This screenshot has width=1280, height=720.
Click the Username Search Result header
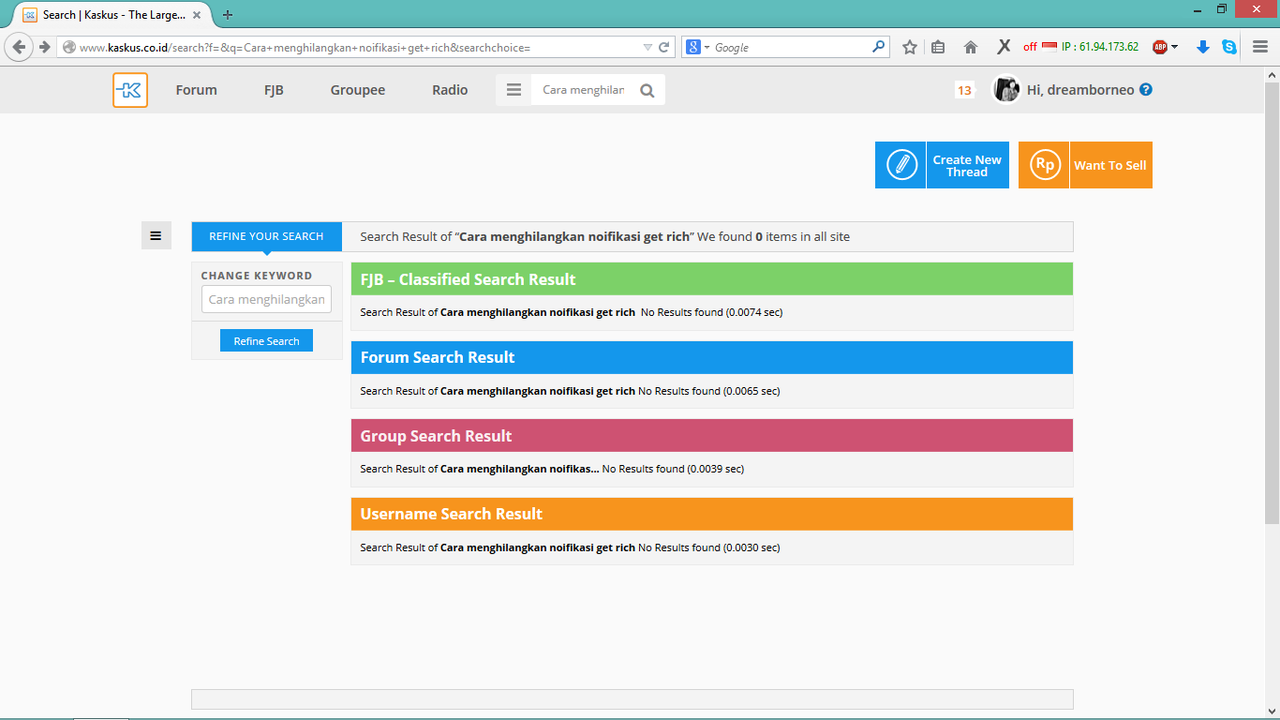(711, 514)
